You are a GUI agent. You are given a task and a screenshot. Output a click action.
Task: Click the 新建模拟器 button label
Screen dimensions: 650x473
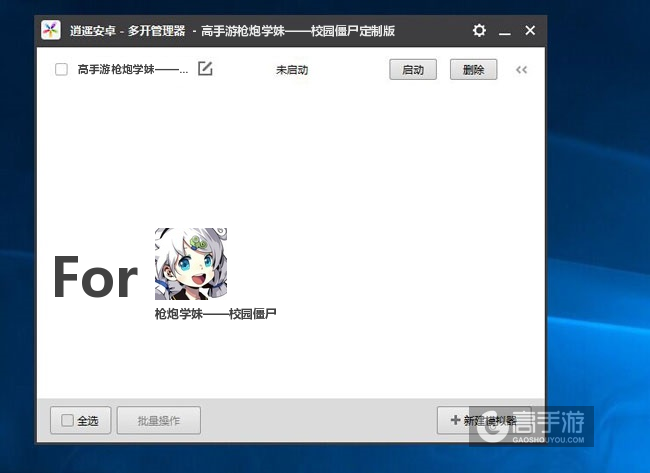point(490,421)
